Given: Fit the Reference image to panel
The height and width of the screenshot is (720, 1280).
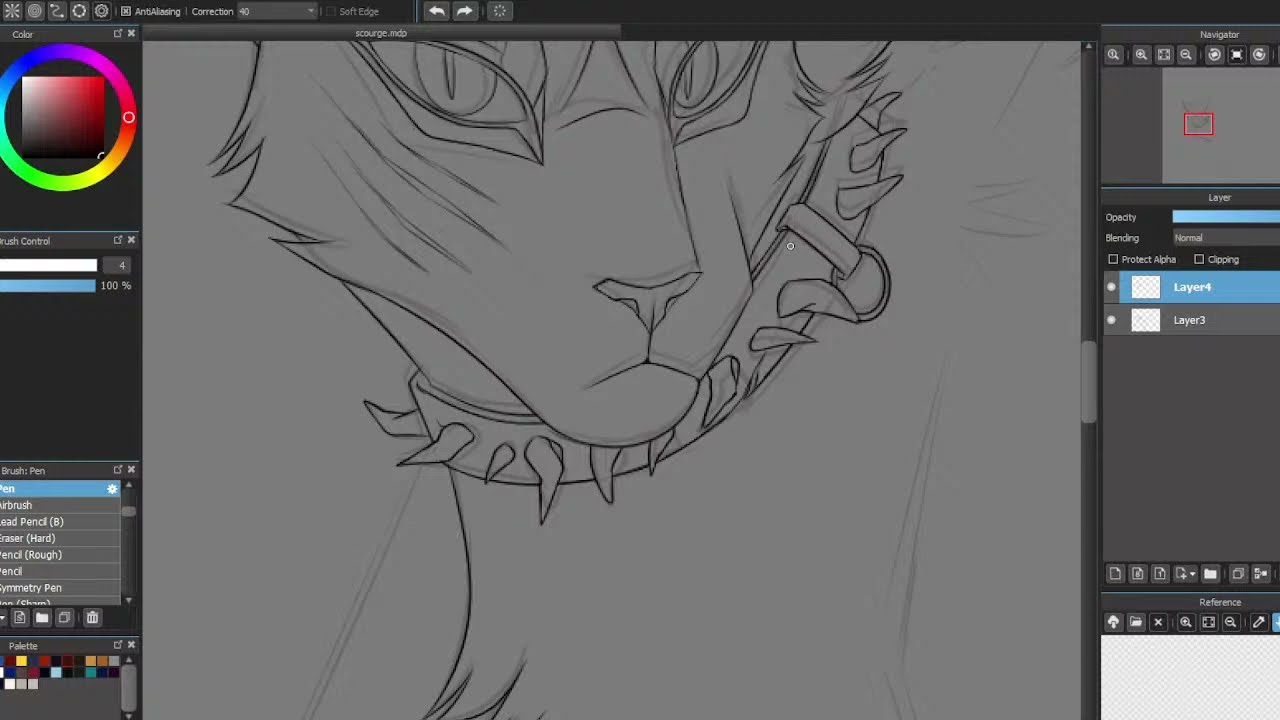Looking at the screenshot, I should point(1208,622).
